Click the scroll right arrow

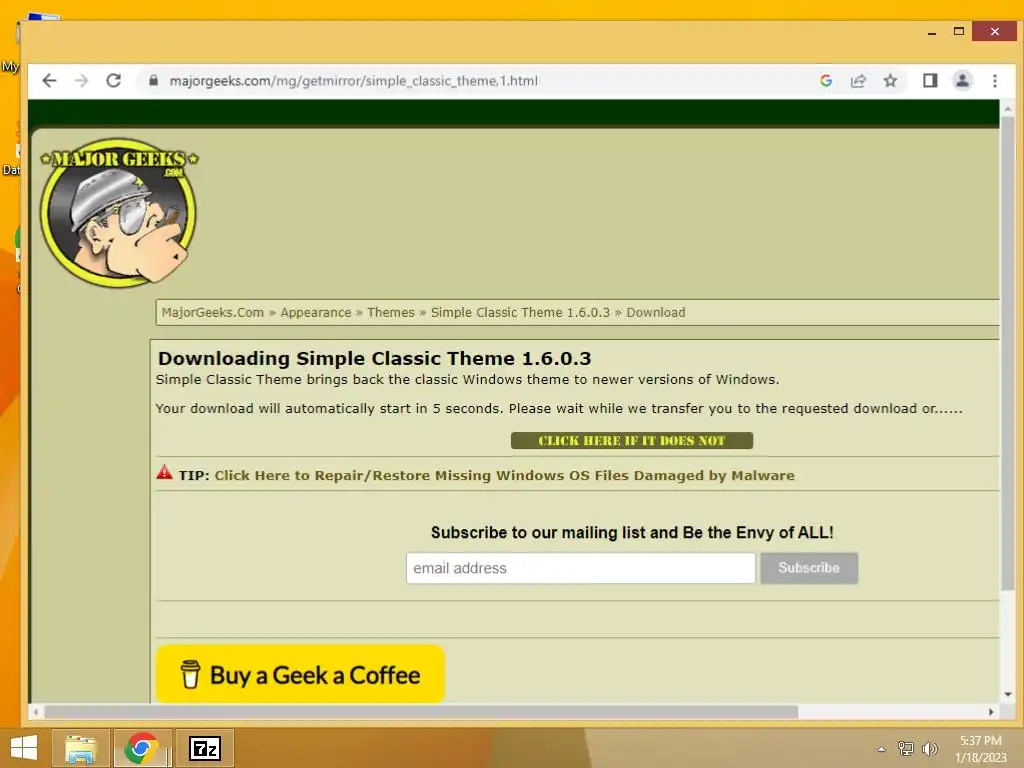pos(991,712)
